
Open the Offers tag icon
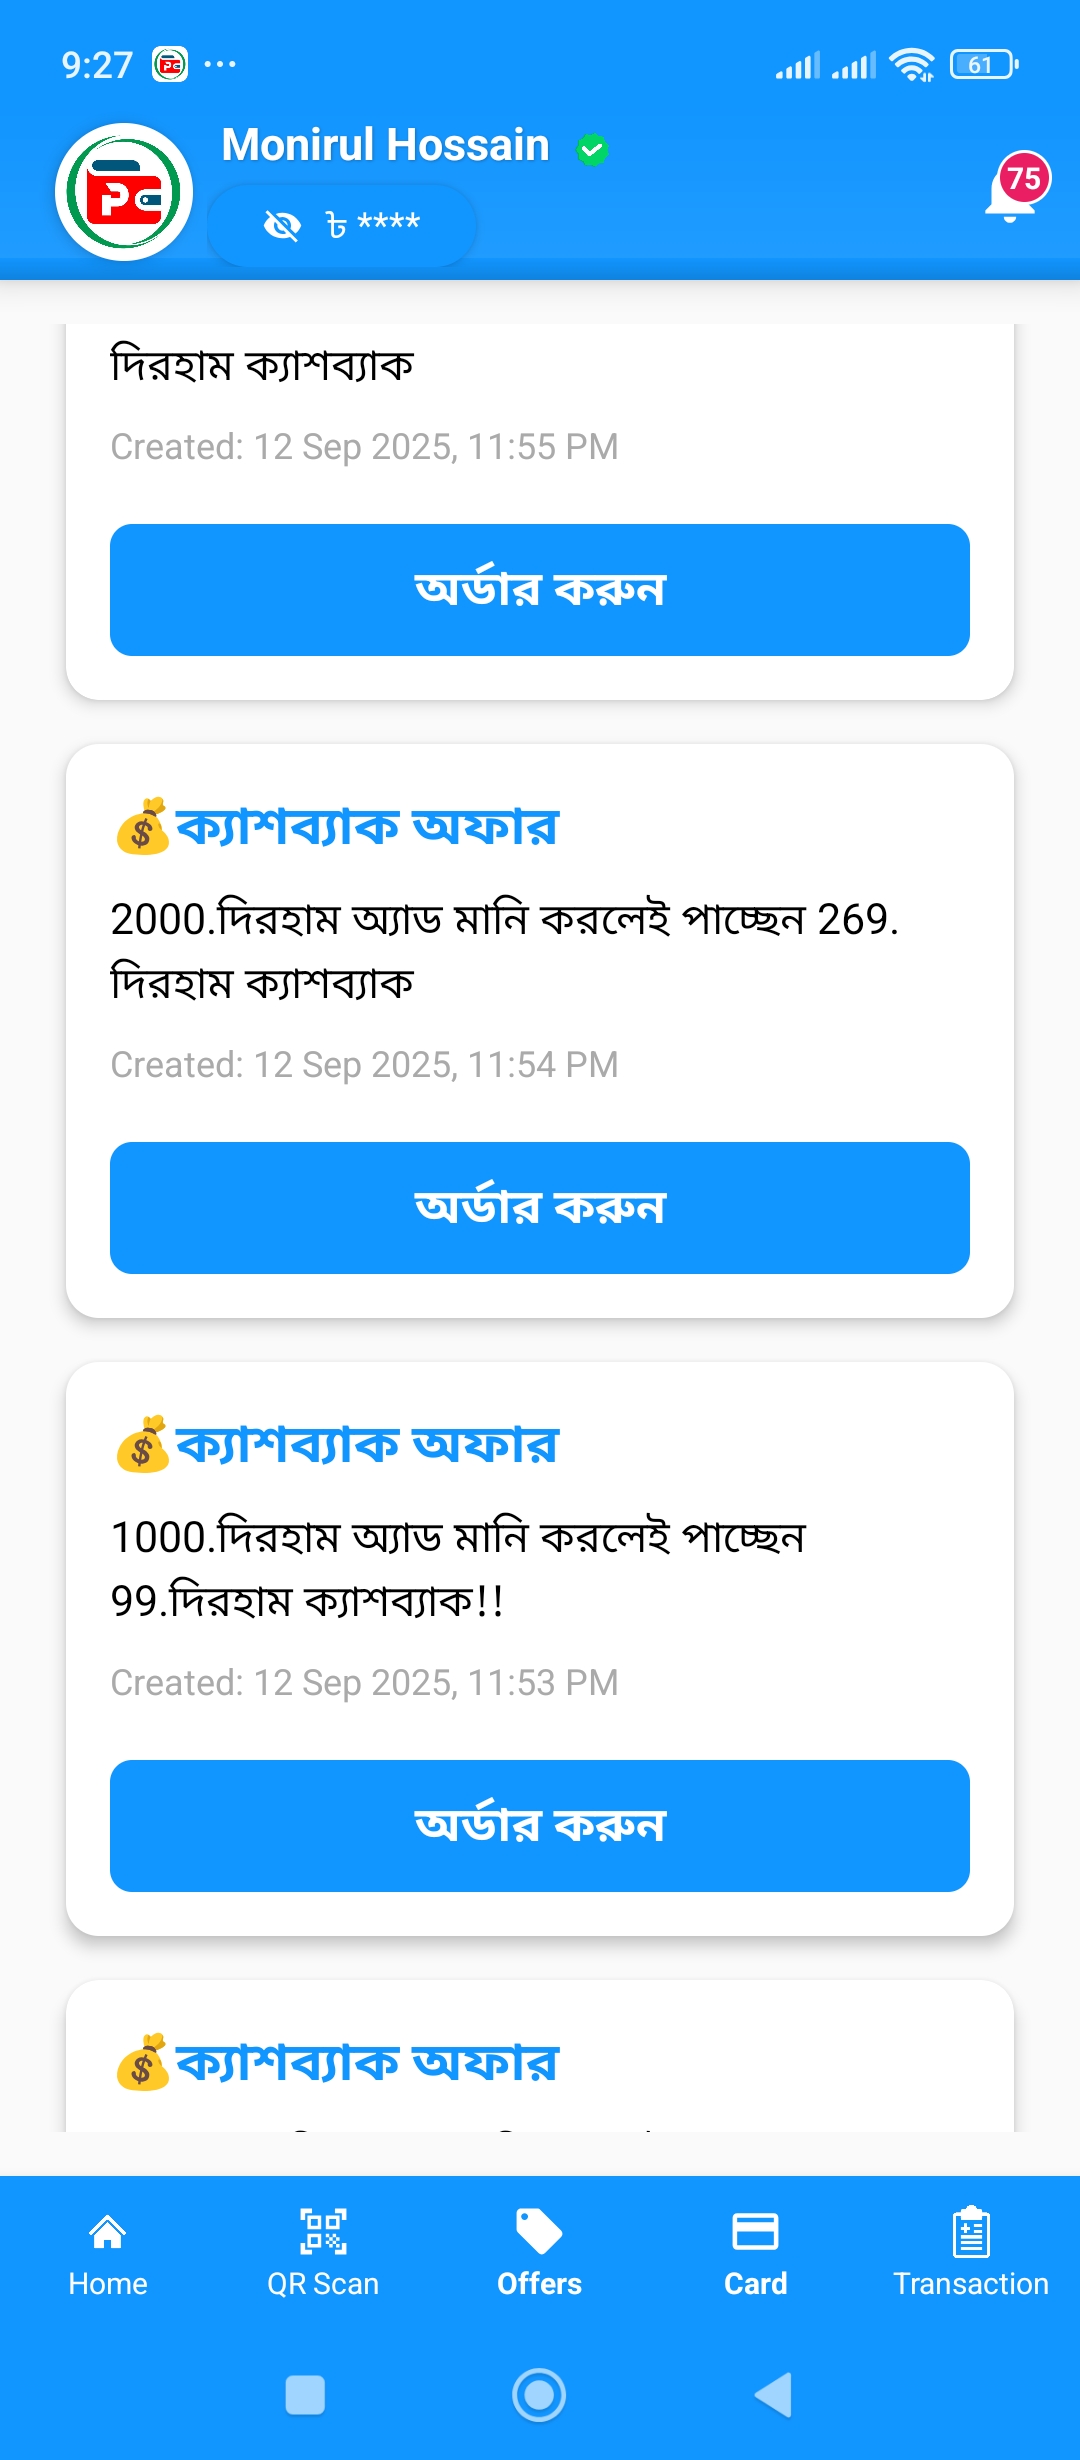tap(539, 2232)
